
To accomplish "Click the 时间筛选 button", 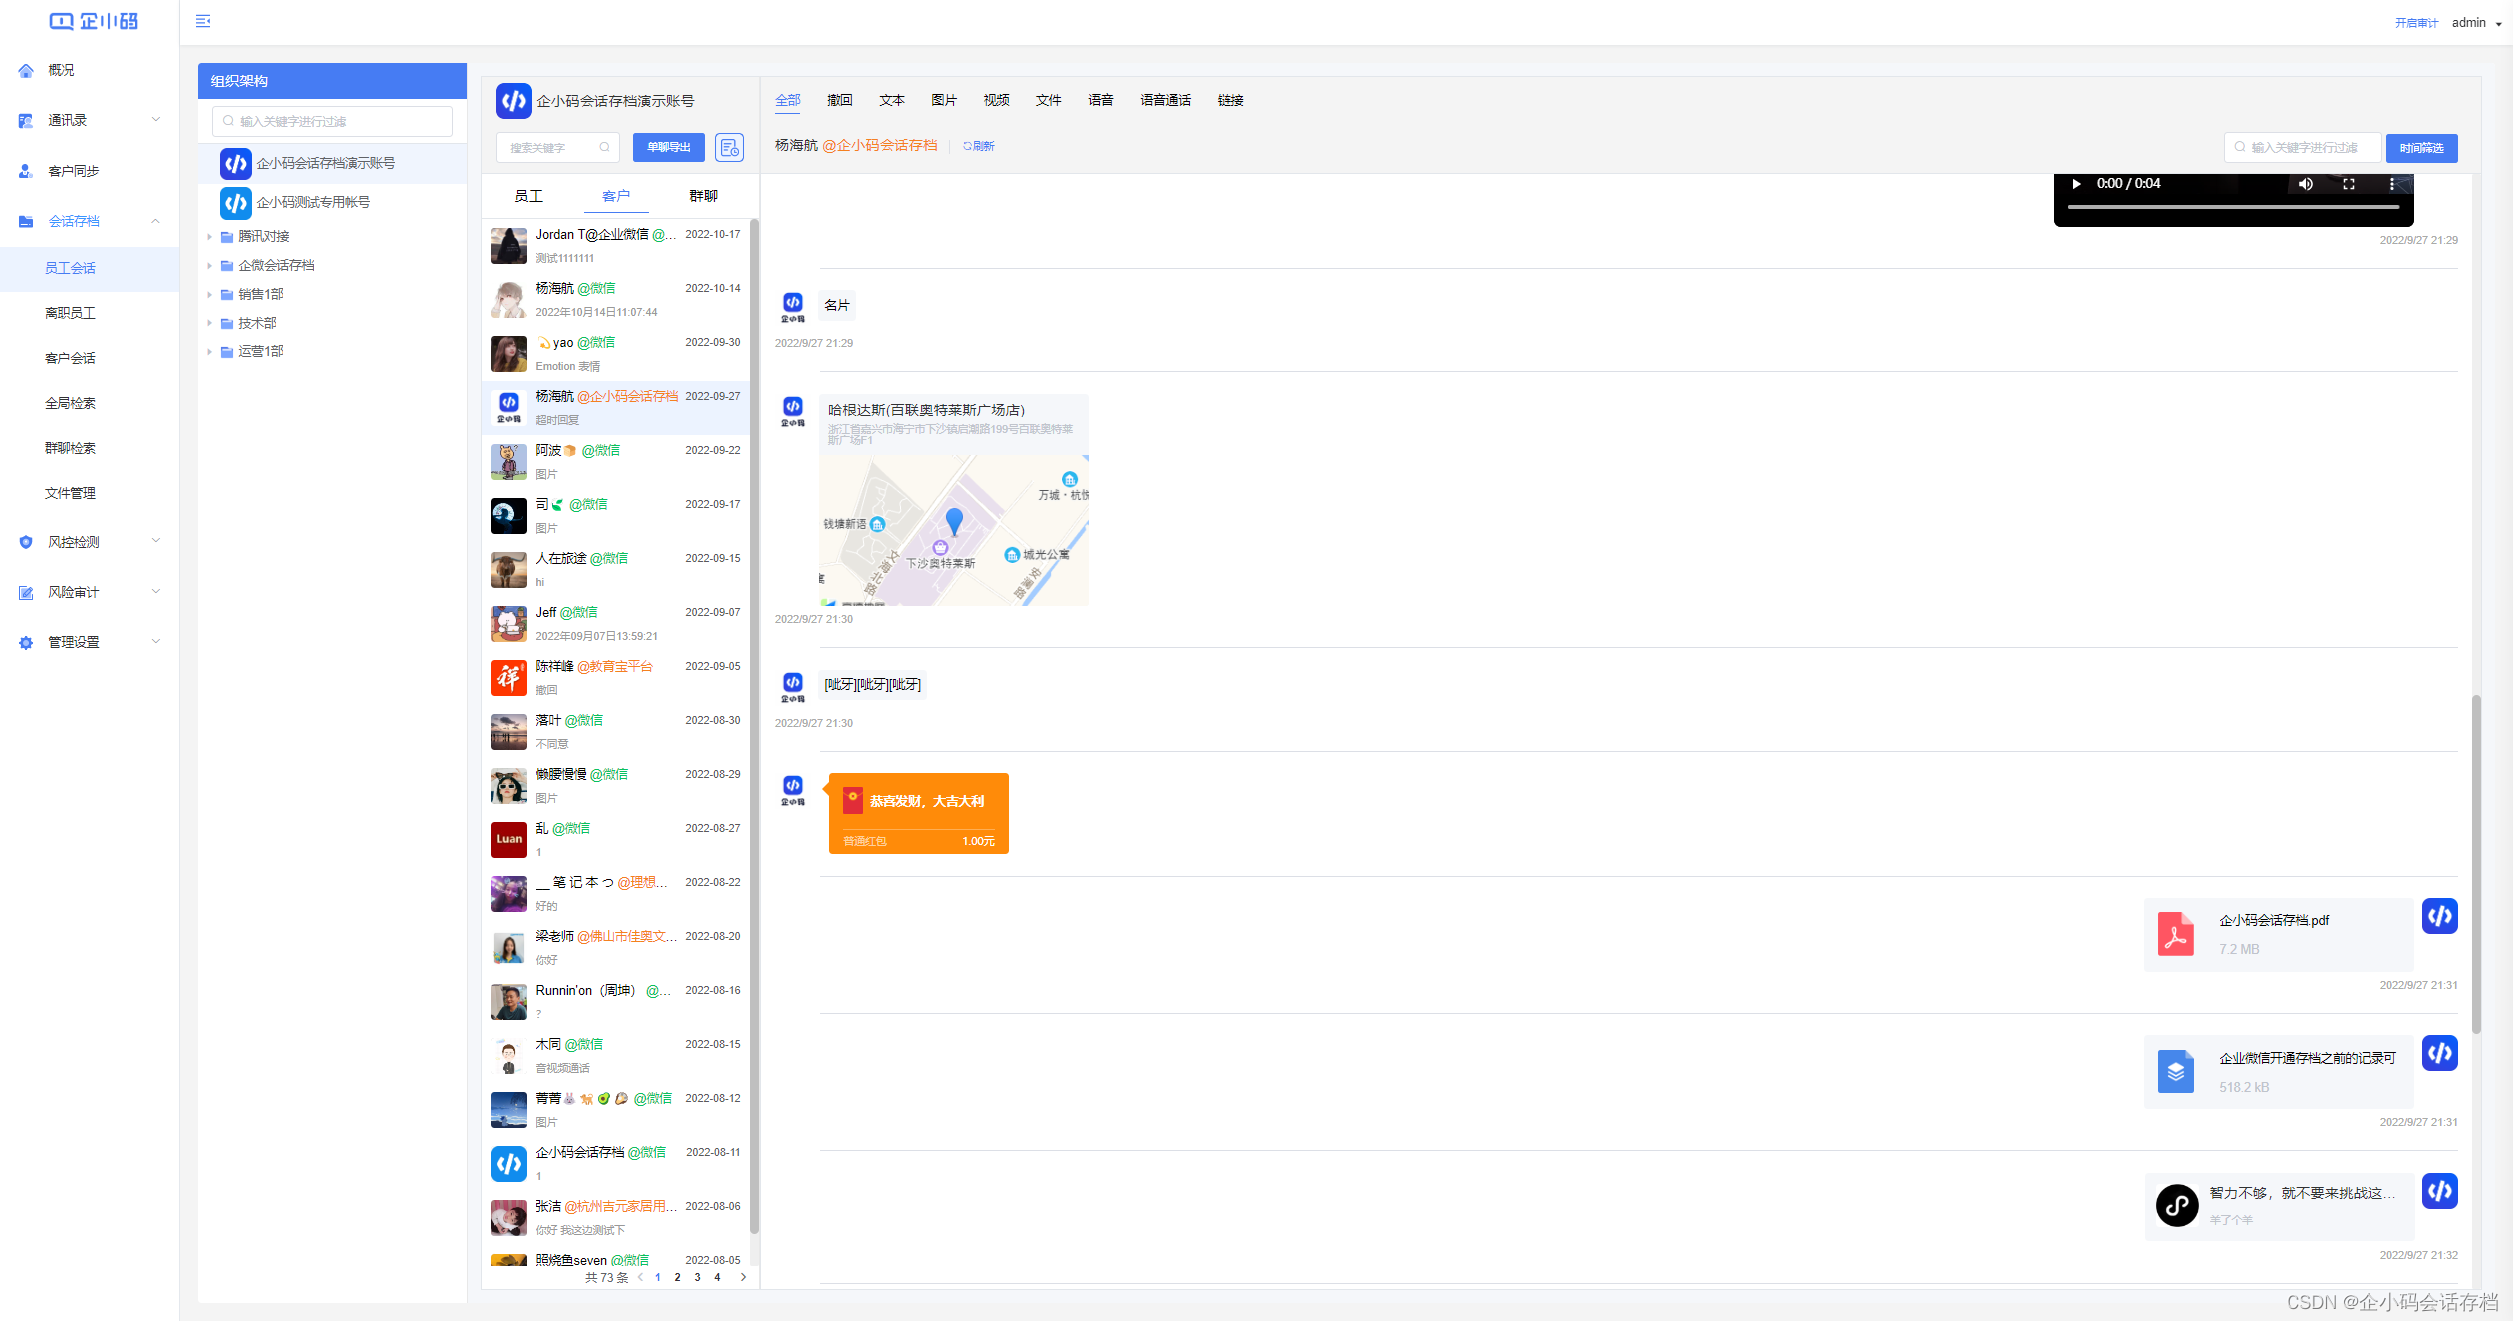I will (x=2420, y=148).
